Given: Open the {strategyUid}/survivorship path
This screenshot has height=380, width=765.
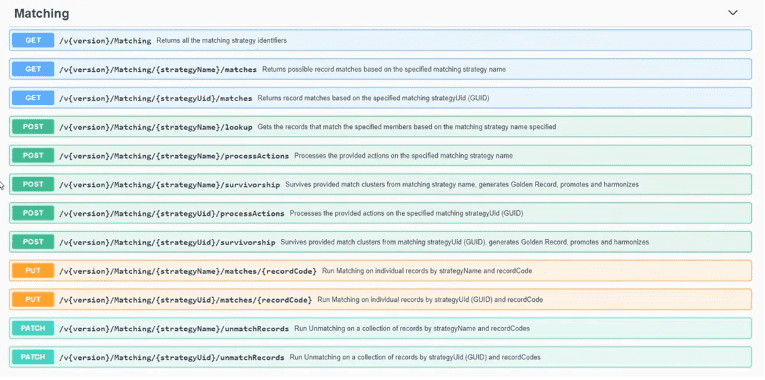Looking at the screenshot, I should click(167, 242).
